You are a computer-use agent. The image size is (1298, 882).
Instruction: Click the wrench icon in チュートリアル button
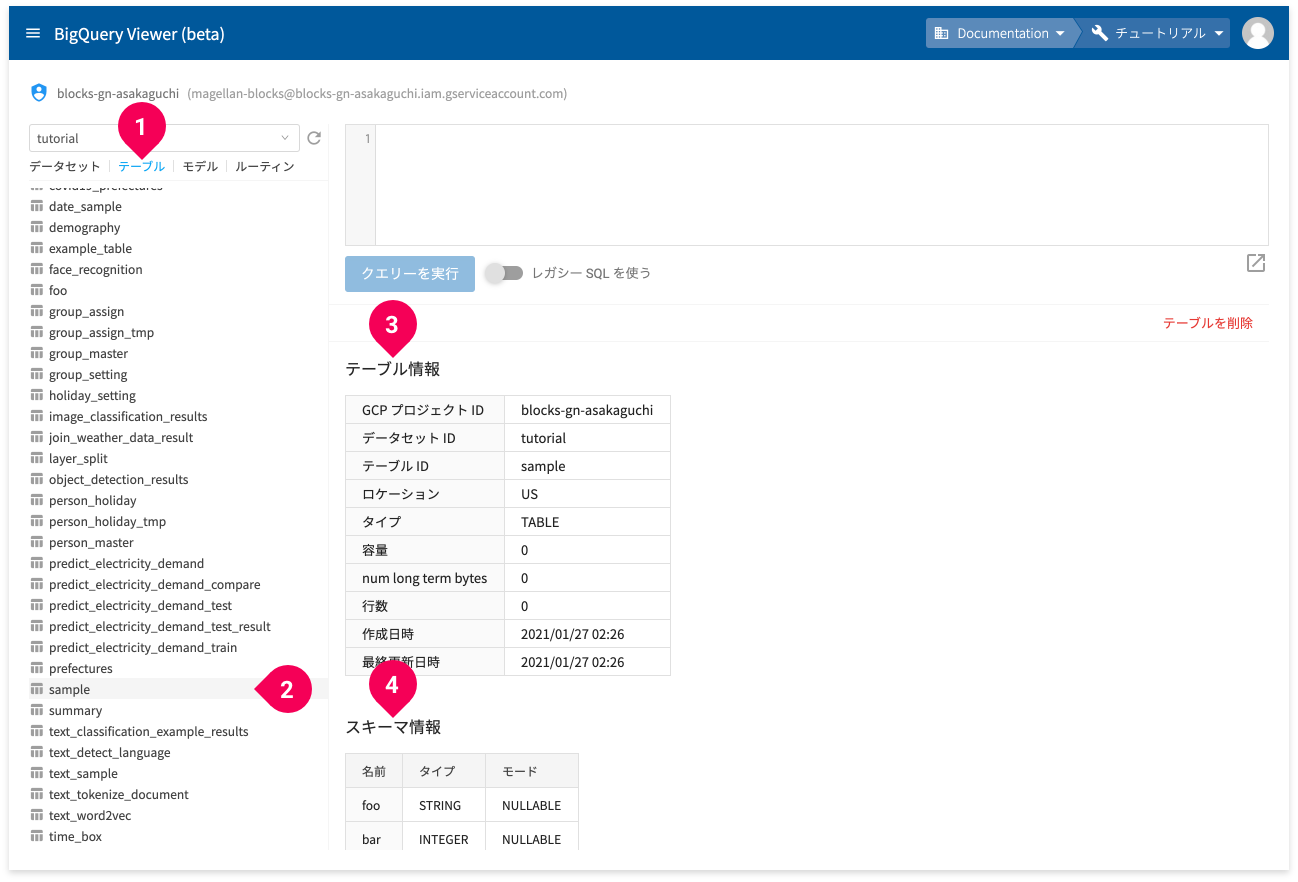(1100, 33)
